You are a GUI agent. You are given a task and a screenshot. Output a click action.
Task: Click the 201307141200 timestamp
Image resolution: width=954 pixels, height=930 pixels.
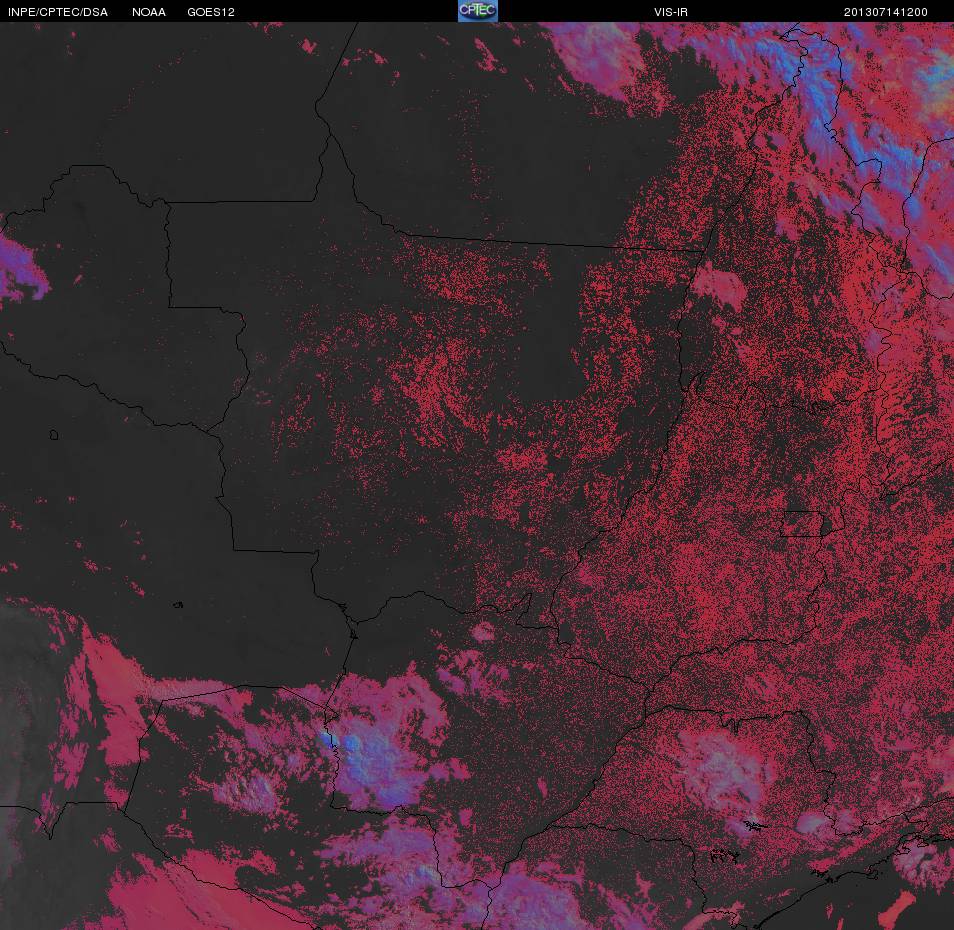tap(885, 12)
